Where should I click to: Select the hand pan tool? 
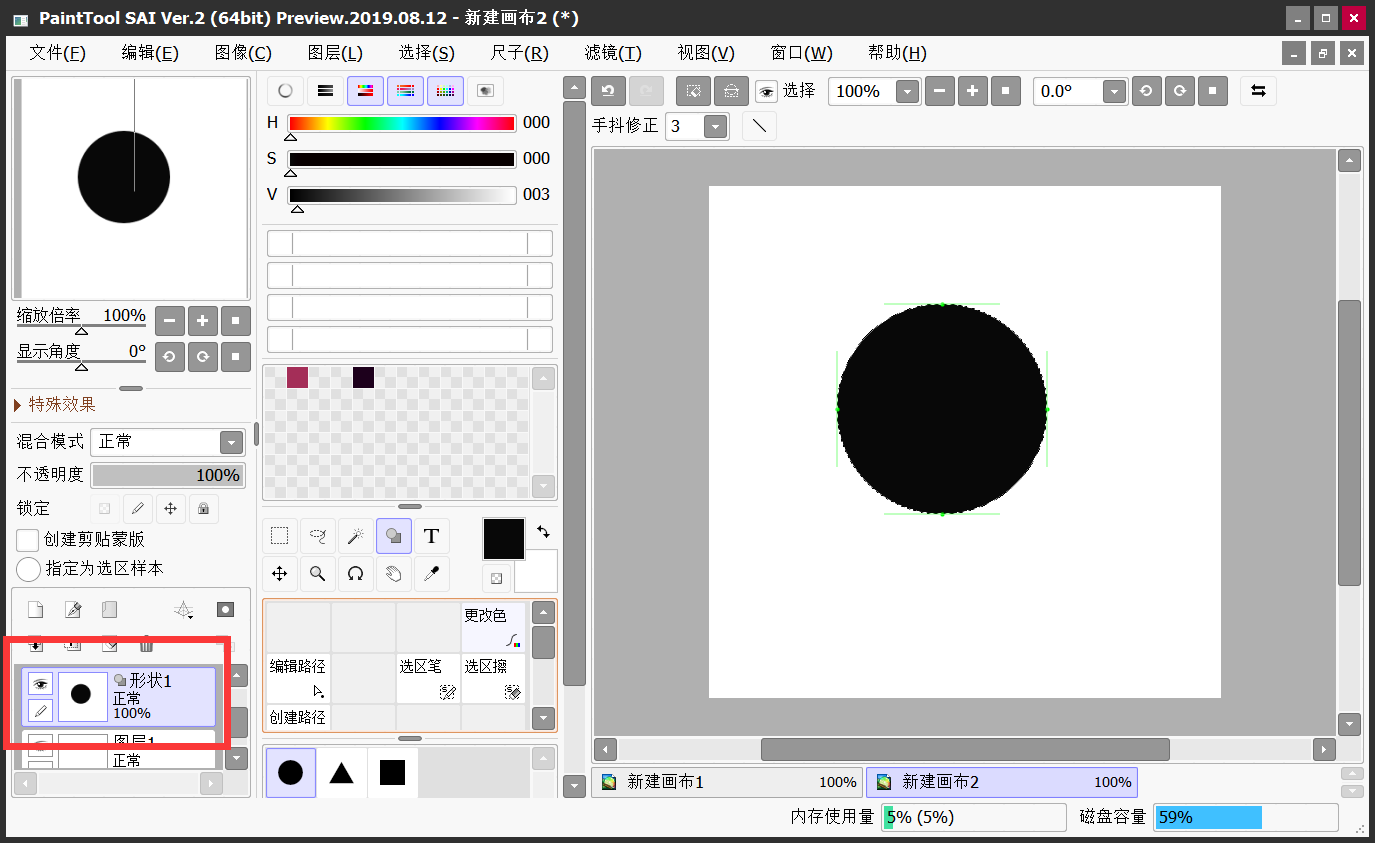pos(394,574)
